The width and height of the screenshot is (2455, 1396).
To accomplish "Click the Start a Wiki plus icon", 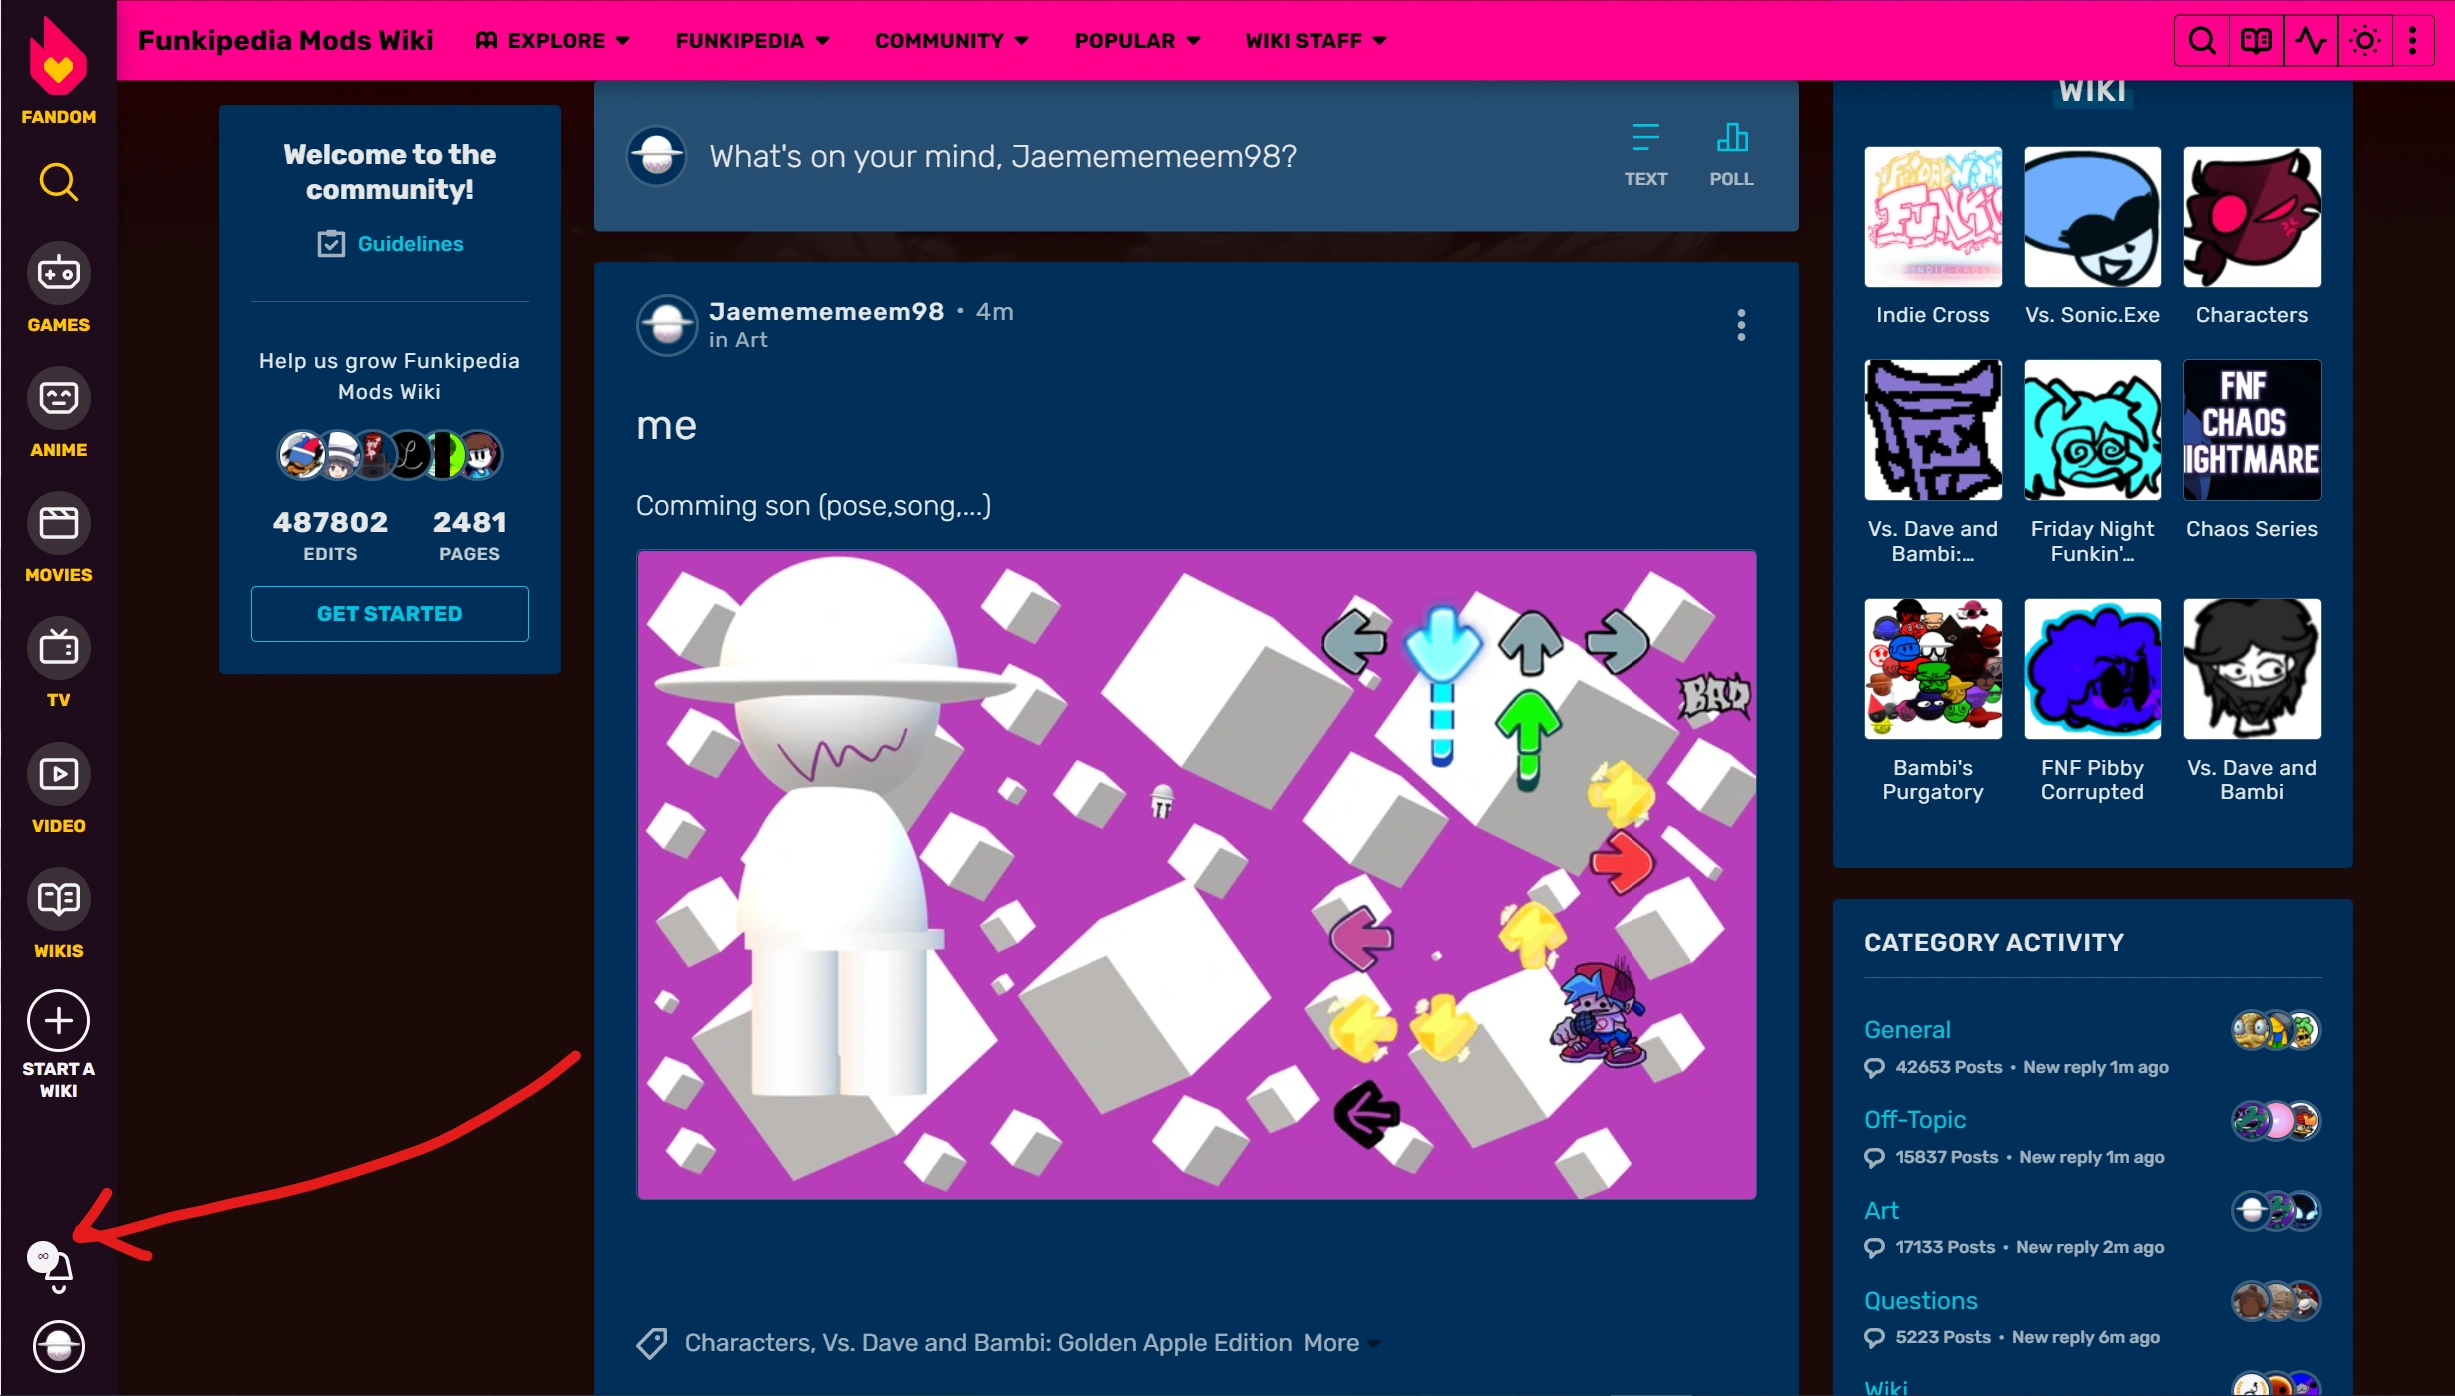I will tap(58, 1021).
